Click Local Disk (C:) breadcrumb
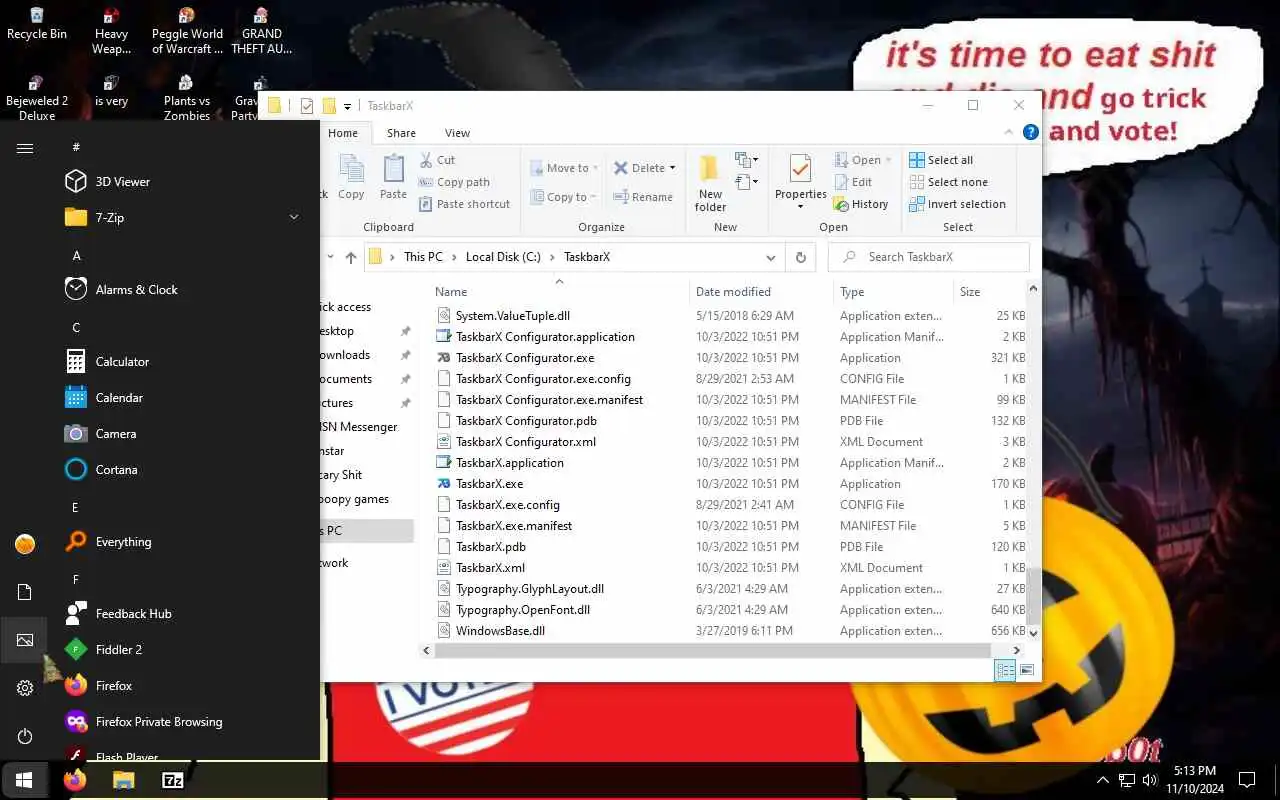The width and height of the screenshot is (1280, 800). 503,257
